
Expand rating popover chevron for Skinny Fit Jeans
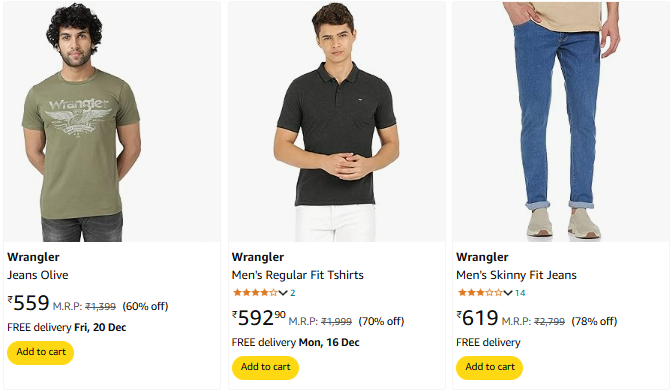tap(508, 293)
